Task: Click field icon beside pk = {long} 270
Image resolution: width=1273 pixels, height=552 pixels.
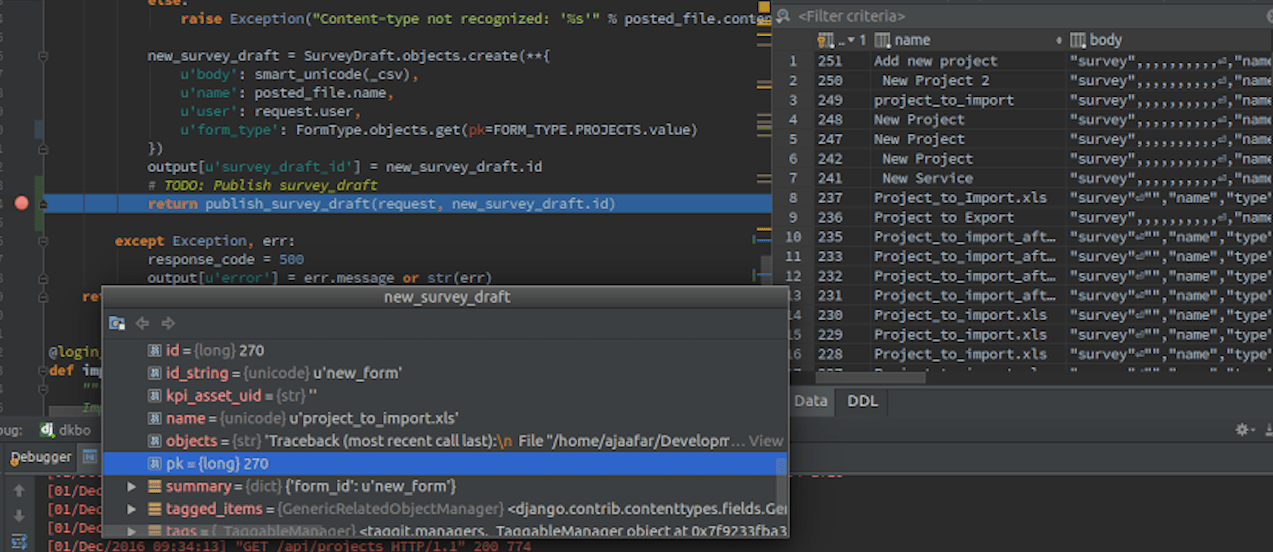Action: click(155, 464)
